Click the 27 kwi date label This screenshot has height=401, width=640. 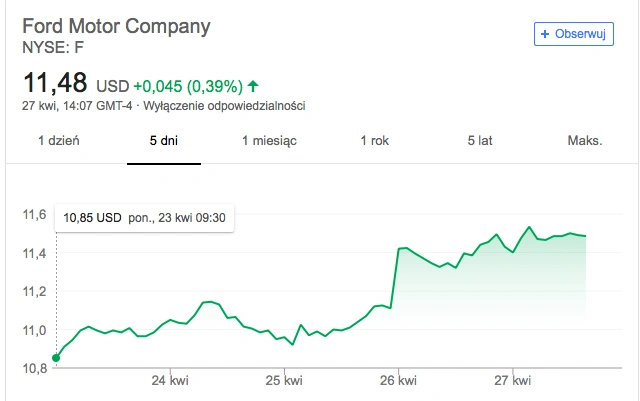[x=513, y=381]
